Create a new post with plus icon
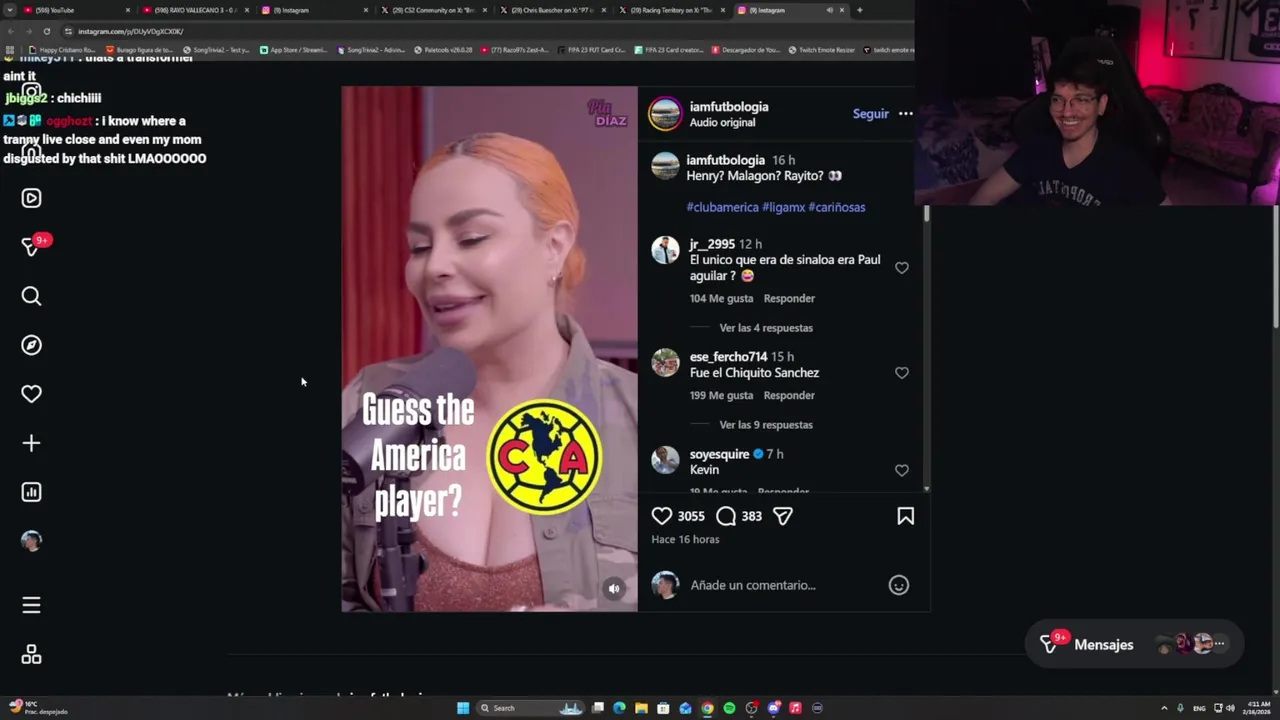Image resolution: width=1280 pixels, height=720 pixels. [31, 443]
